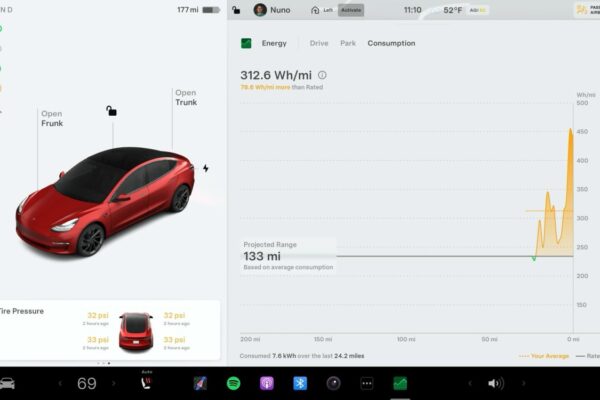Show info for 312.6 Wh/mi
The width and height of the screenshot is (600, 400).
tap(322, 75)
